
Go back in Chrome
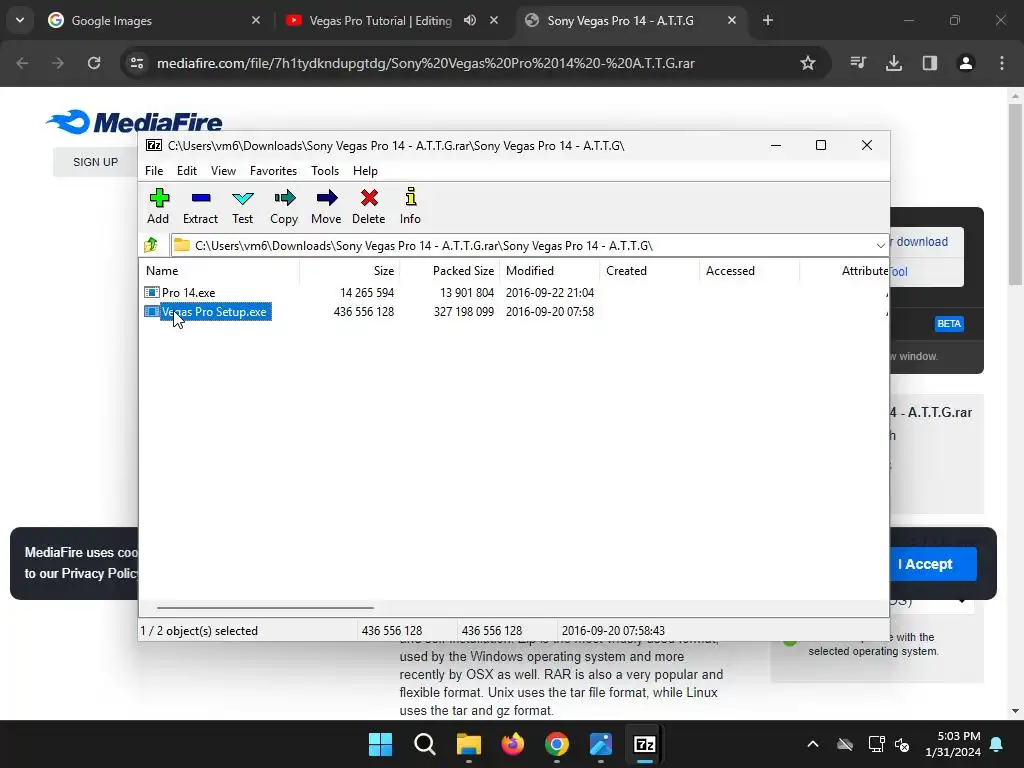(x=22, y=63)
